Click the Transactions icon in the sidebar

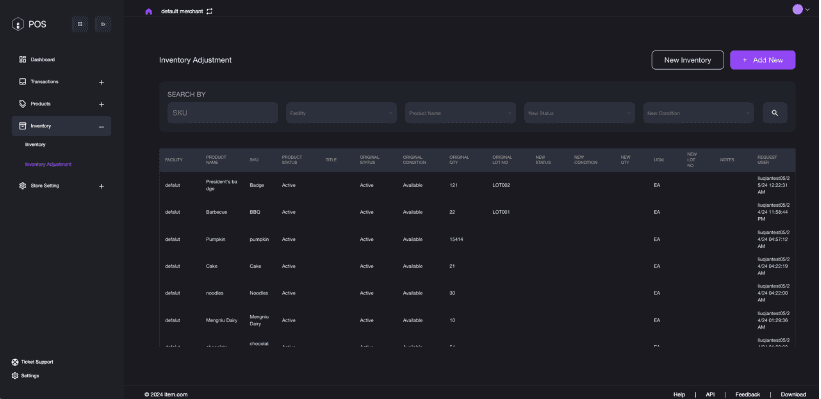click(x=23, y=82)
